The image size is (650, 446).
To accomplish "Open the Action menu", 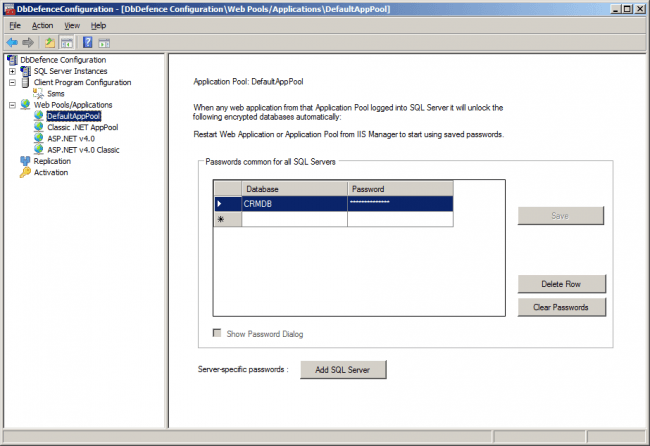I will coord(42,25).
